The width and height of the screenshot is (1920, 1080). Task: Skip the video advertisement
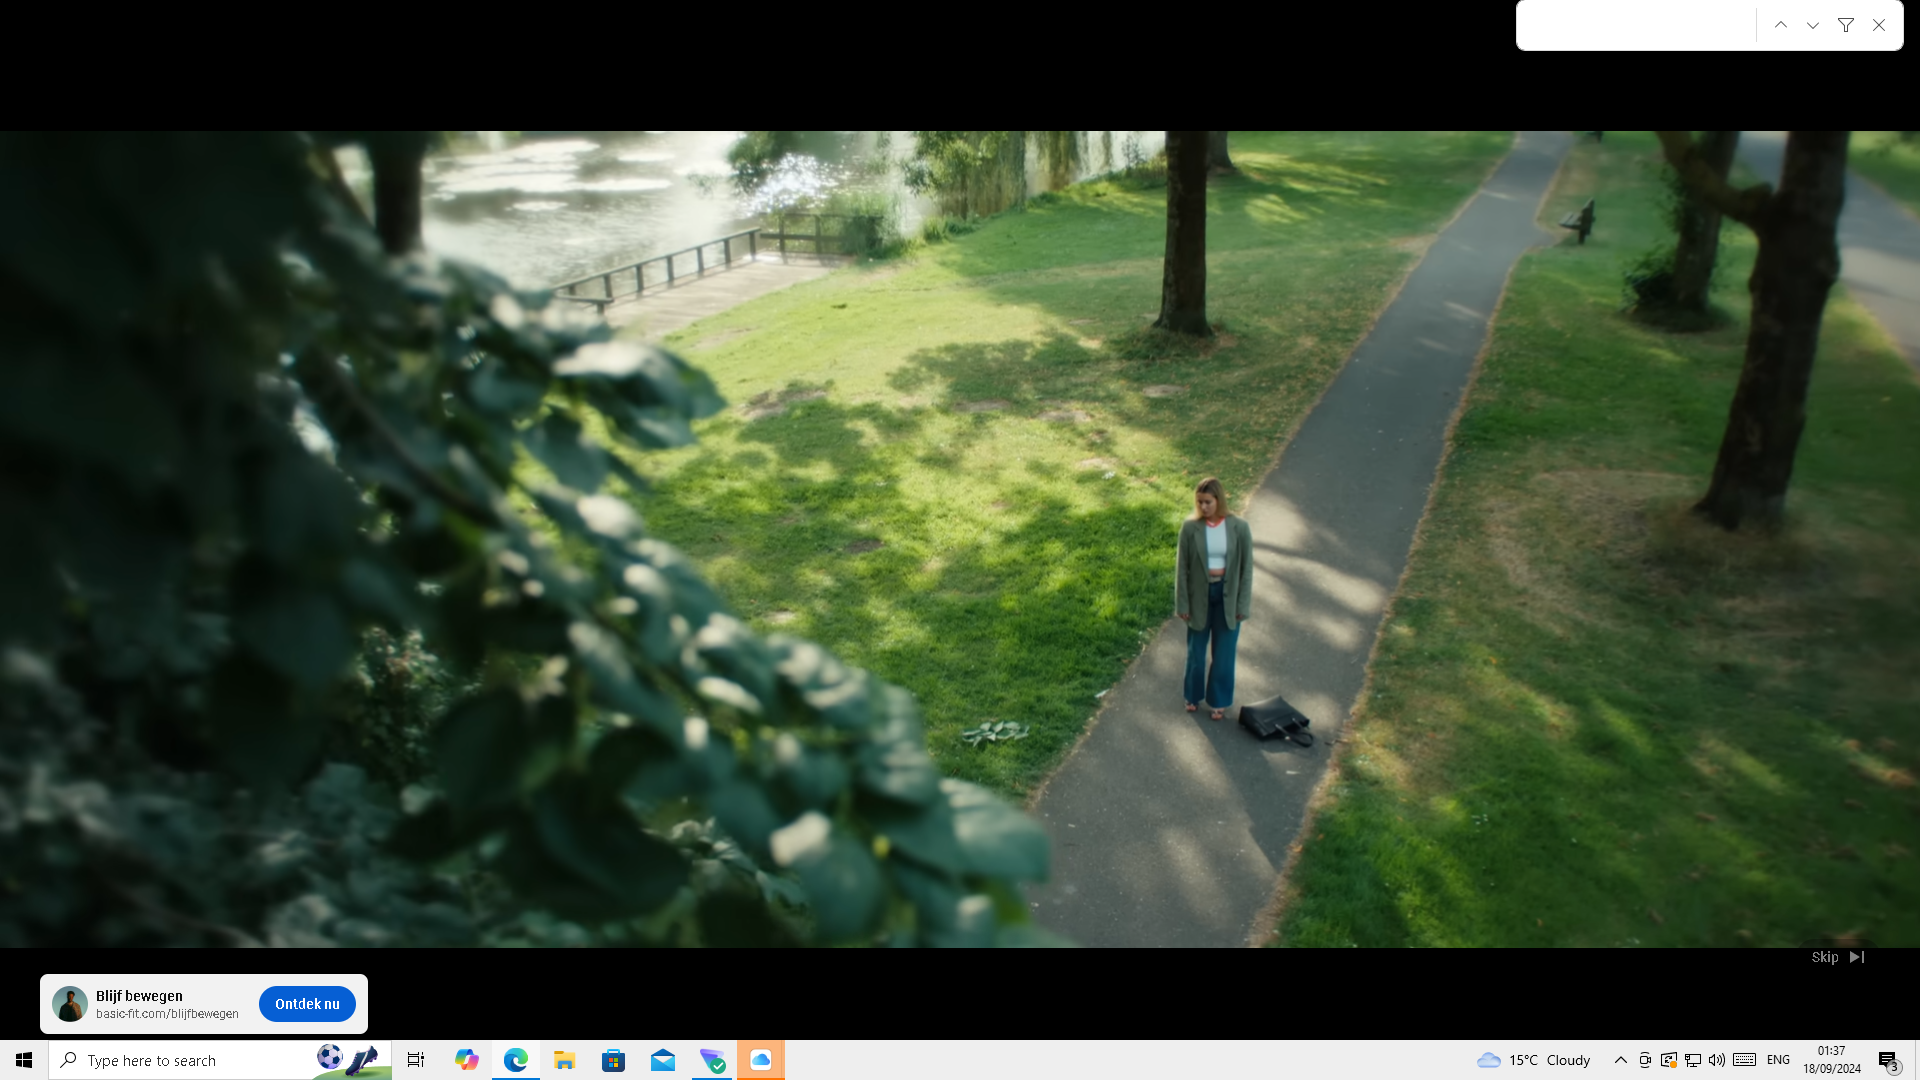(x=1838, y=957)
